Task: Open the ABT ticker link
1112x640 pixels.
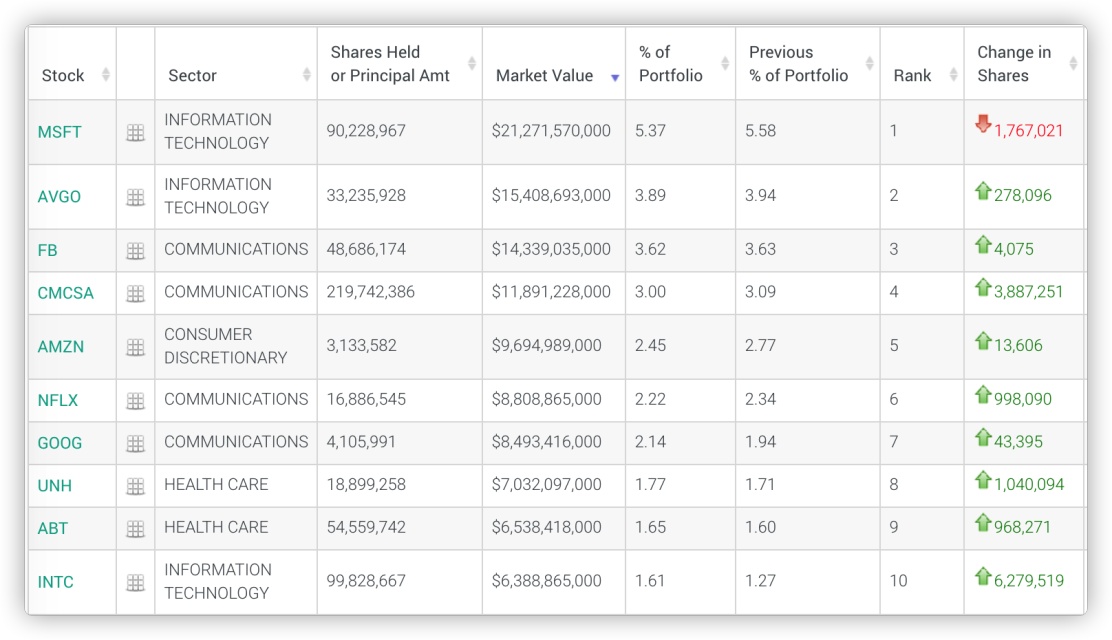Action: [53, 528]
